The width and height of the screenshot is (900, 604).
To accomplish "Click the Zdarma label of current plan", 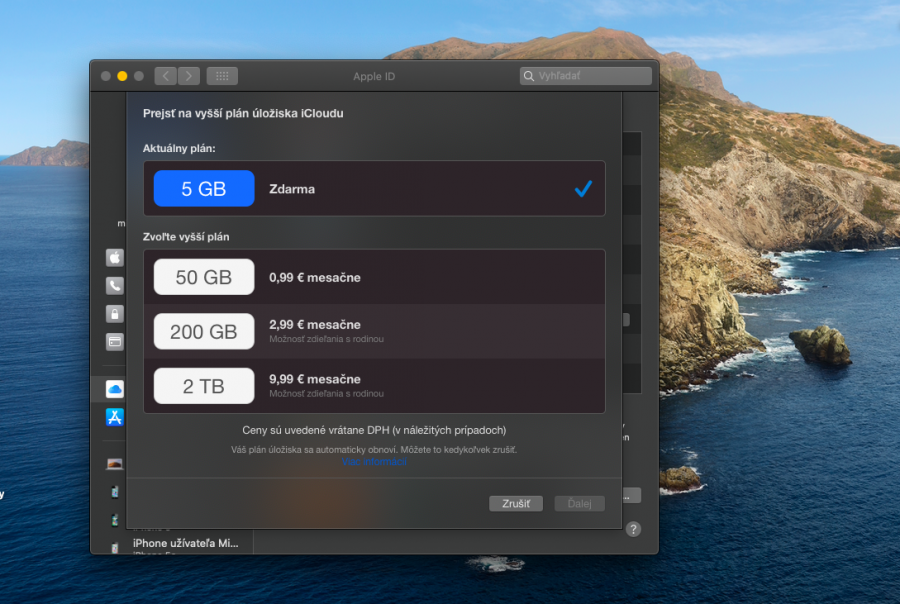I will coord(292,189).
